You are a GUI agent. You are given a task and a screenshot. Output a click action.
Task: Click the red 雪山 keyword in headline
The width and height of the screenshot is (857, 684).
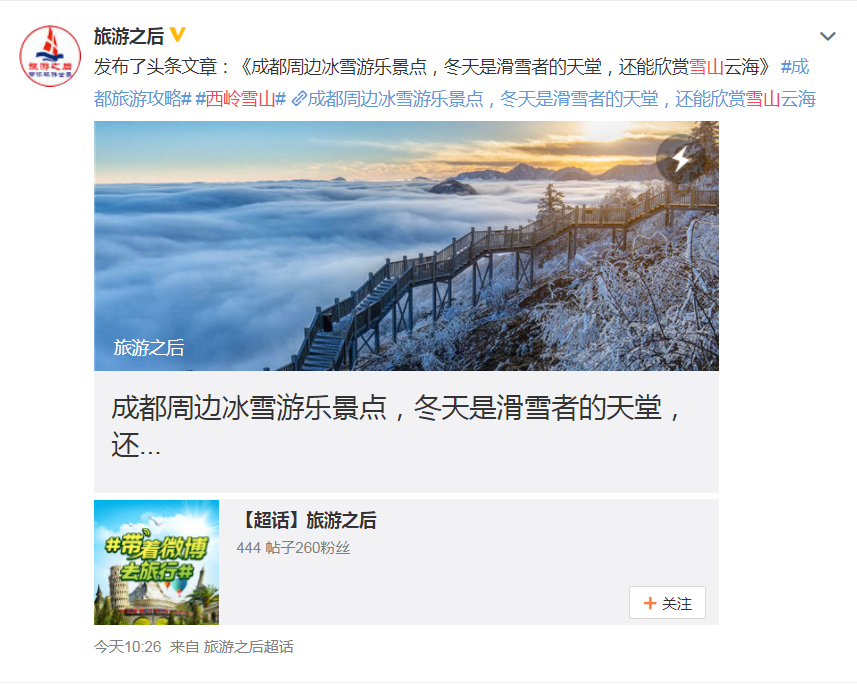(x=706, y=67)
